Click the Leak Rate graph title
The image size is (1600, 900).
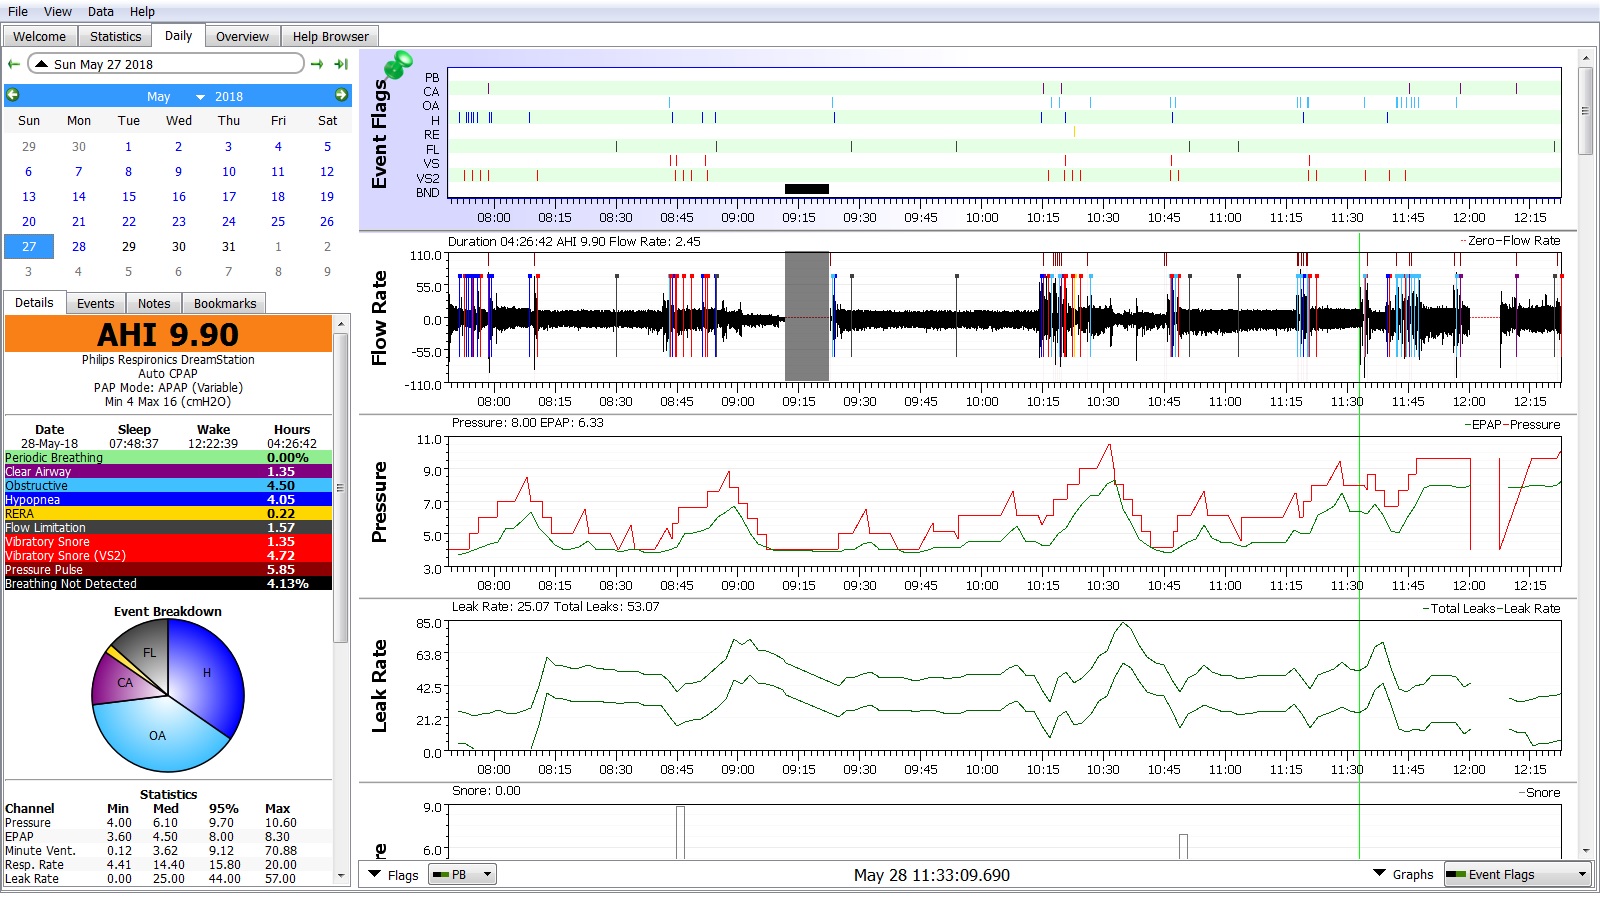tap(379, 686)
